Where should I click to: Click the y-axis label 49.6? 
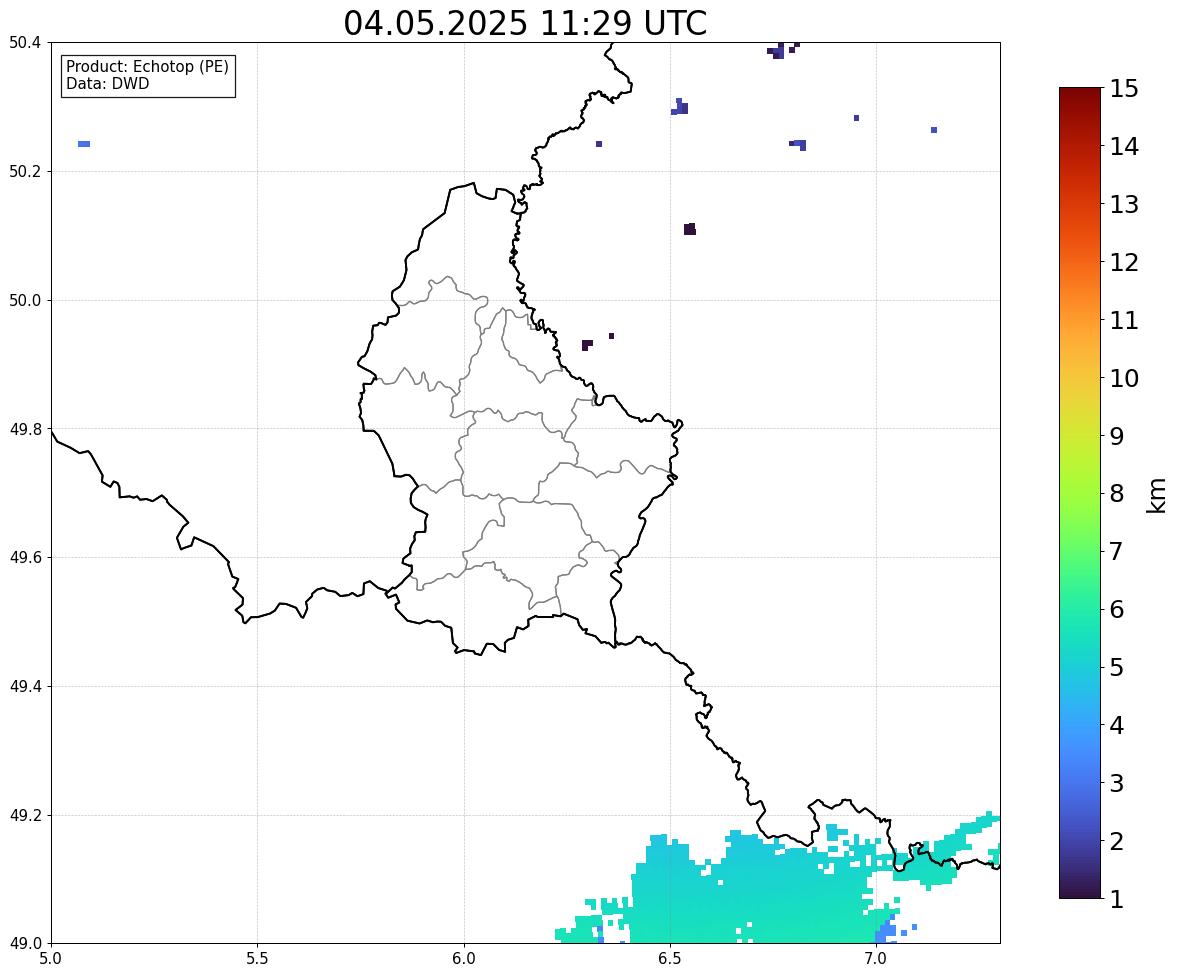click(x=25, y=557)
